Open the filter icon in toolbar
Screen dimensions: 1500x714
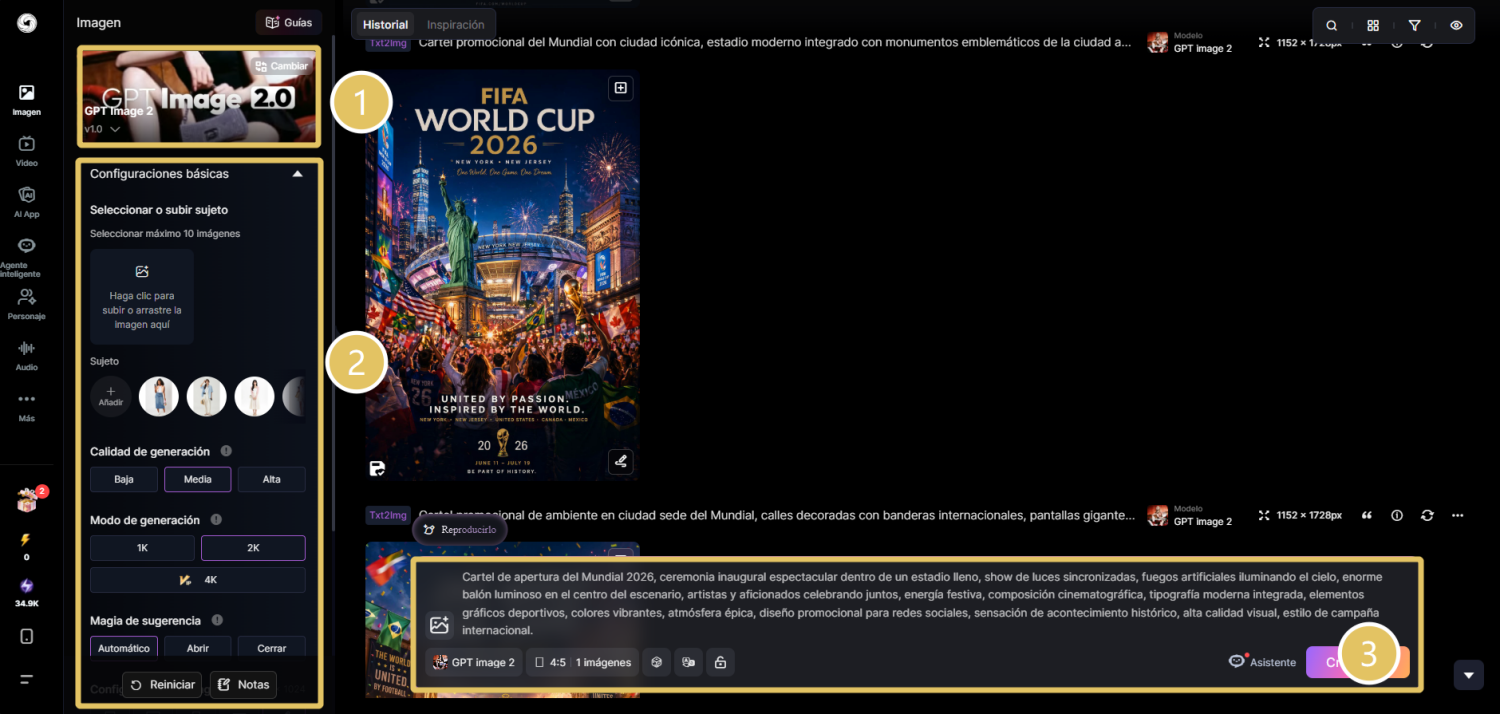point(1414,26)
